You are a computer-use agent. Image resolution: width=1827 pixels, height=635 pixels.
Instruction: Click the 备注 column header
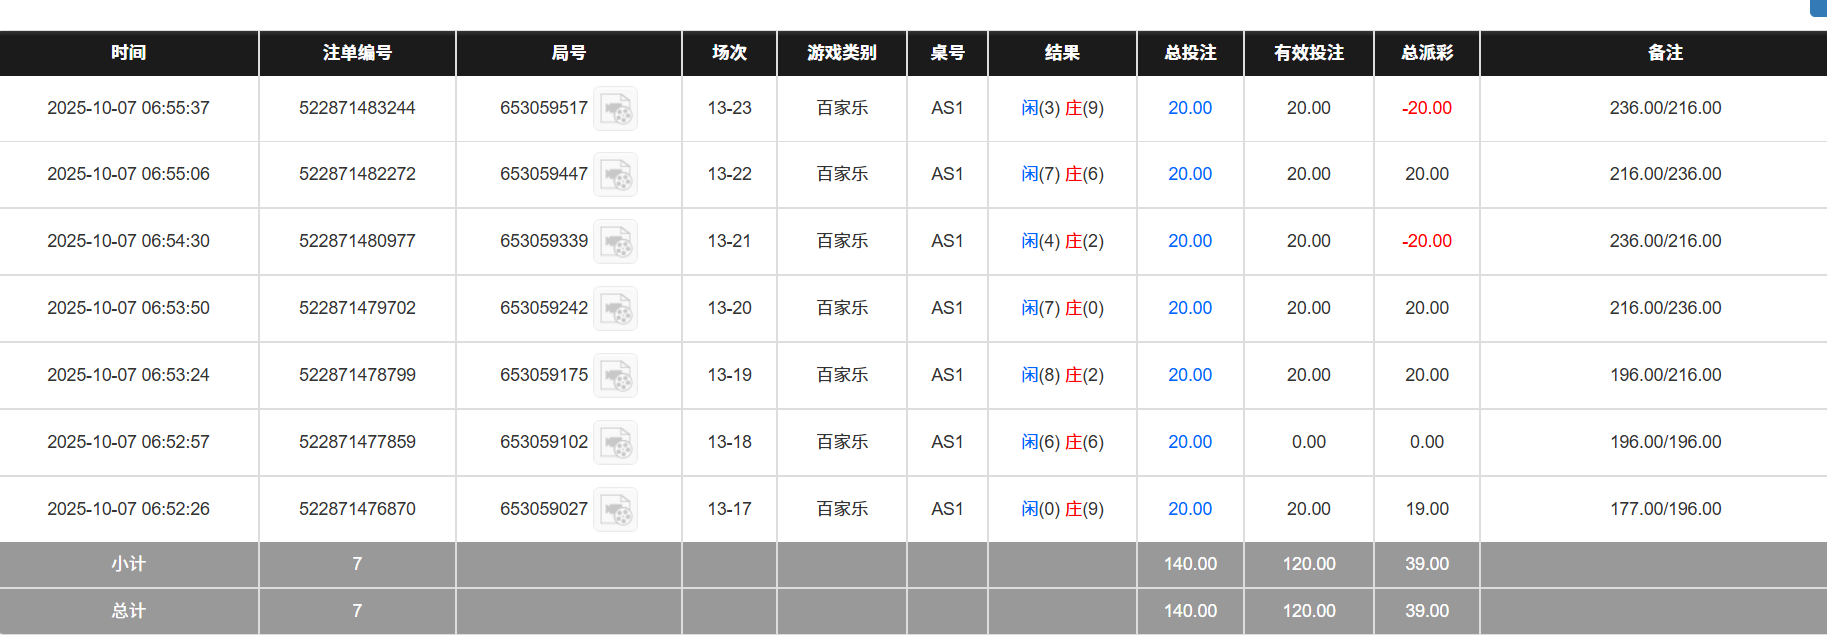coord(1665,53)
